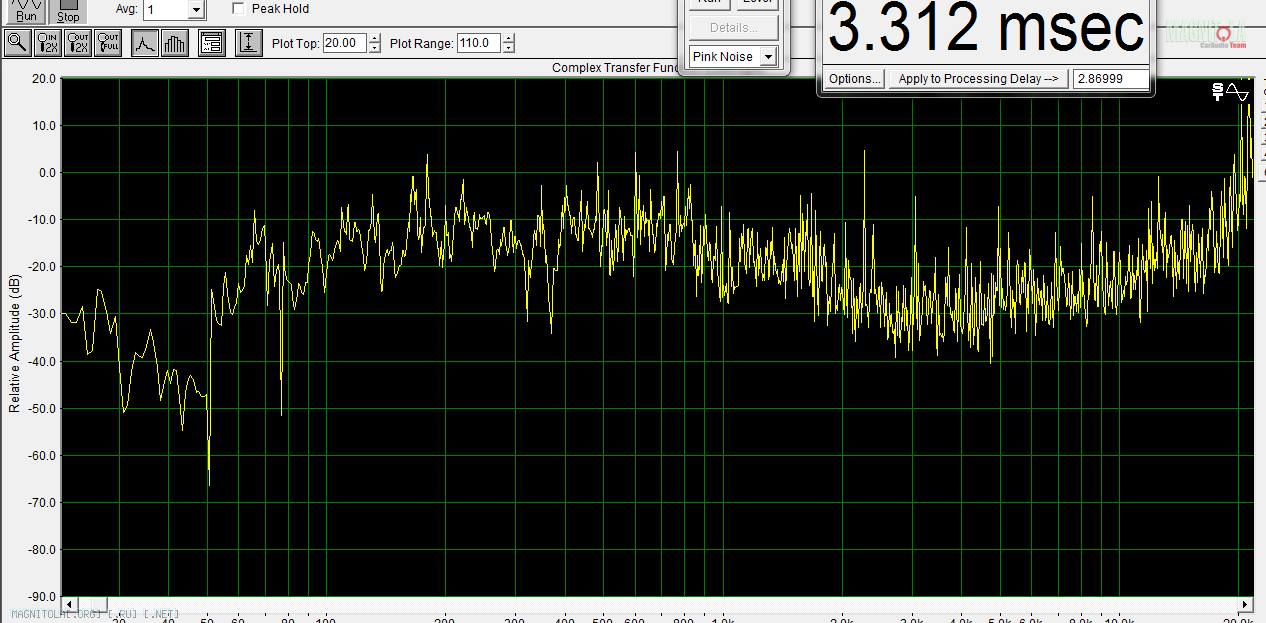
Task: Click Apply to Processing Delay button
Action: [x=977, y=79]
